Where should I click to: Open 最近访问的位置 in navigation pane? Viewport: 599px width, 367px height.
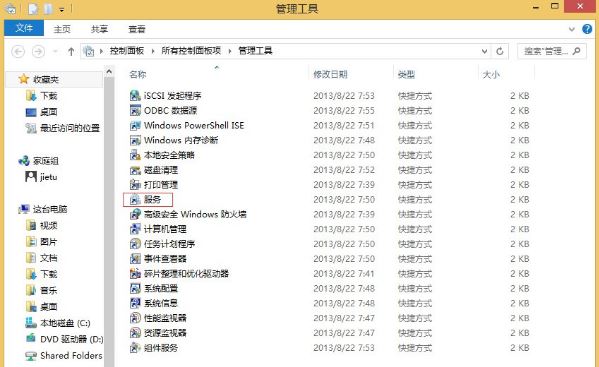70,128
